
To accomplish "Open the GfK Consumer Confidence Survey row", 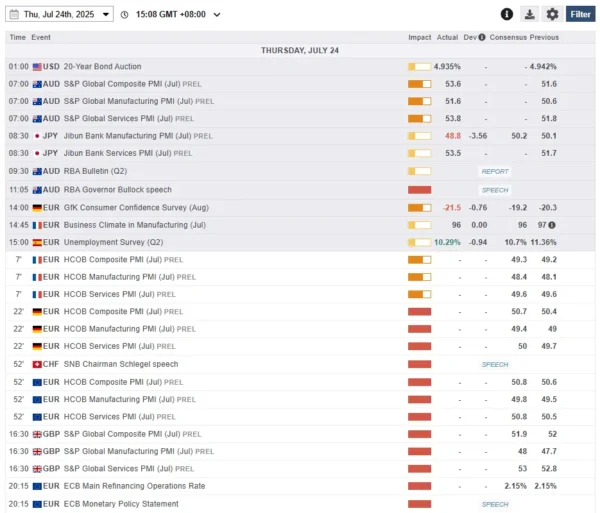I will (300, 208).
